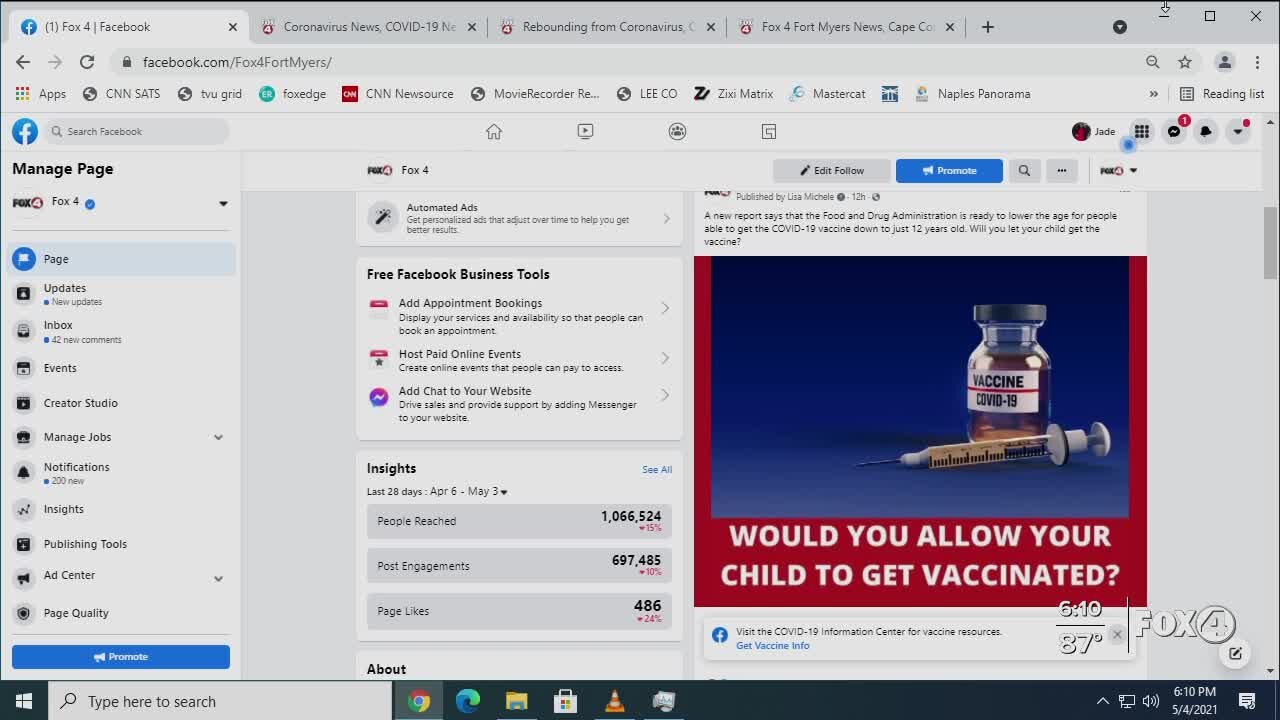This screenshot has width=1280, height=720.
Task: Open Events in sidebar
Action: [121, 368]
